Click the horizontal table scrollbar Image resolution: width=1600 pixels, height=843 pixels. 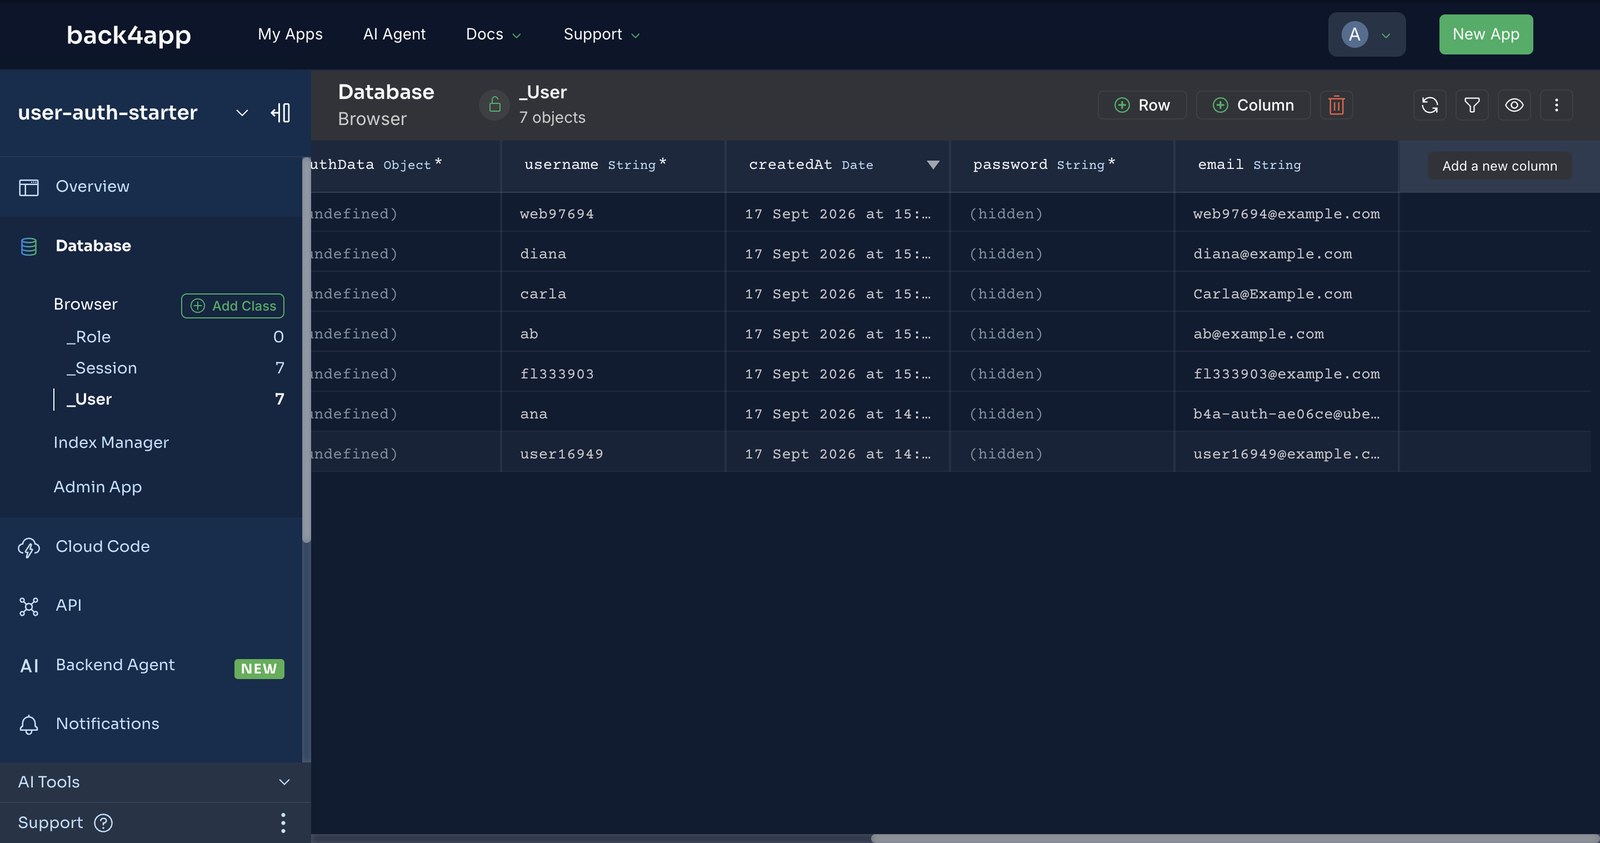coord(1235,838)
